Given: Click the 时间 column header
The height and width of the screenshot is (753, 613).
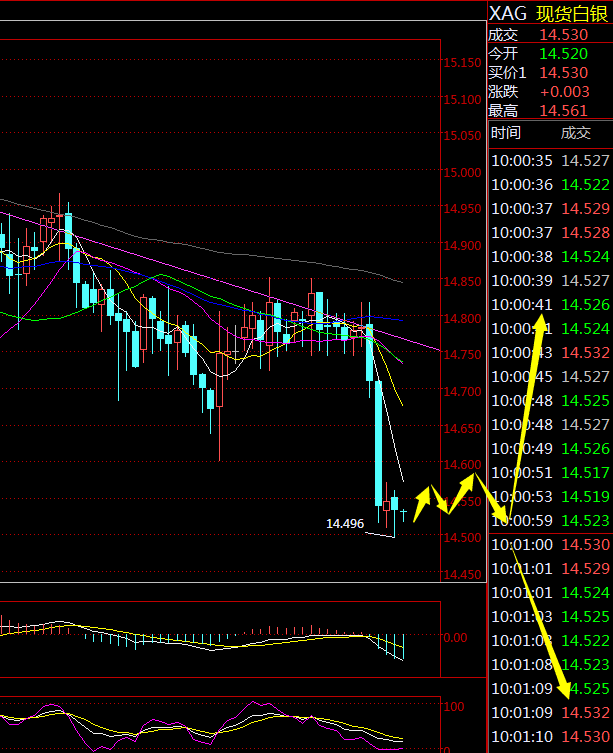Looking at the screenshot, I should [505, 133].
